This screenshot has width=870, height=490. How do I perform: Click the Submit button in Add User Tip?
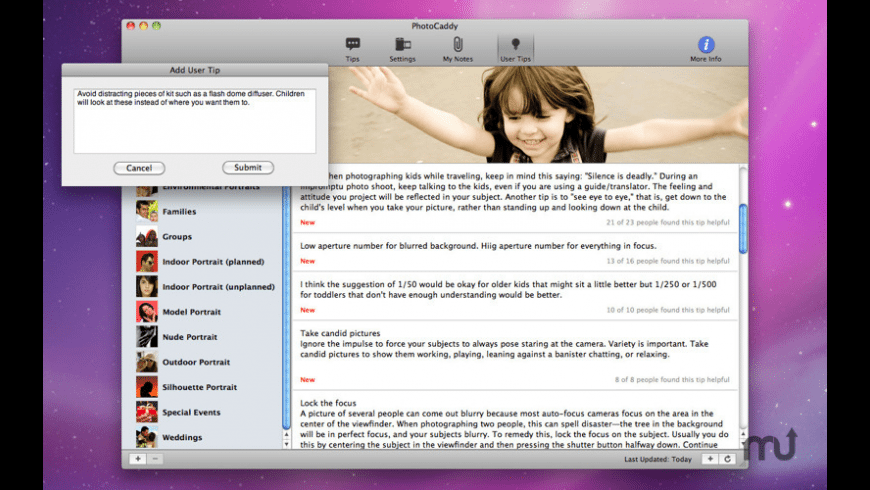point(248,168)
